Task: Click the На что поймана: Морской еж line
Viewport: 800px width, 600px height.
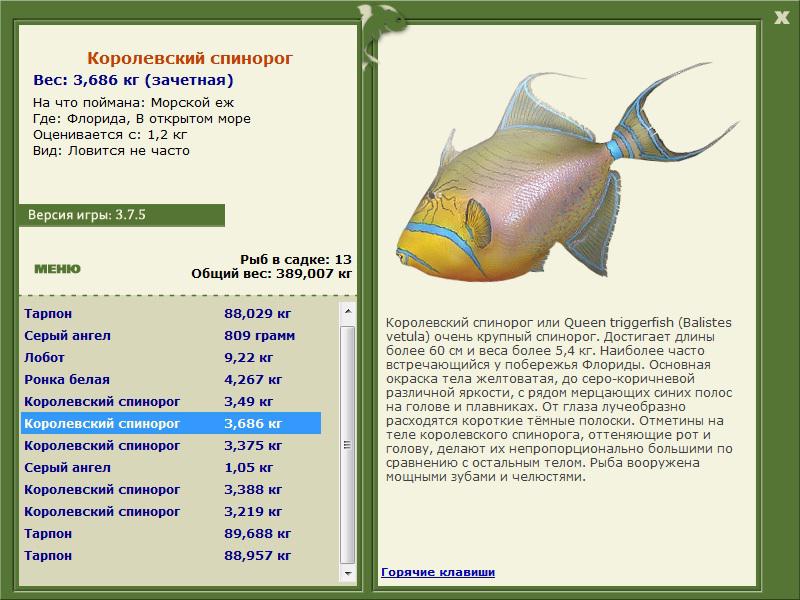Action: pos(133,103)
